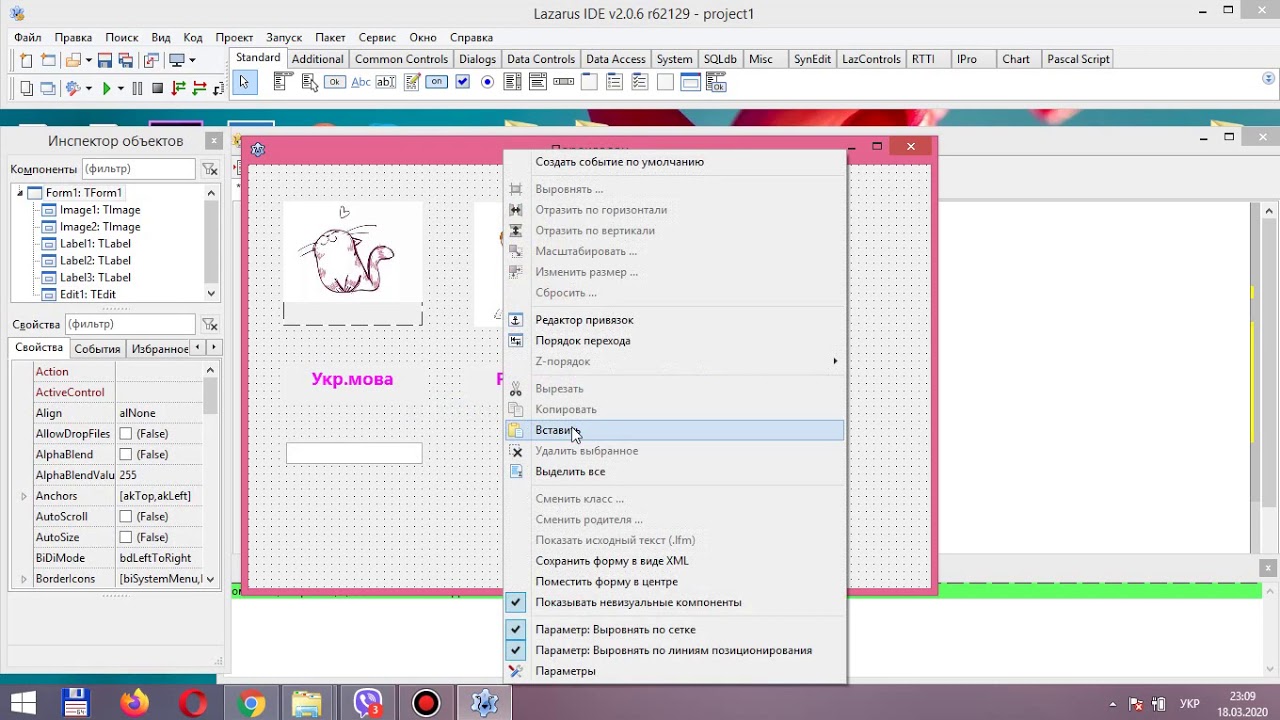The height and width of the screenshot is (720, 1280).
Task: Pick the TToggleBox component icon
Action: pos(436,82)
